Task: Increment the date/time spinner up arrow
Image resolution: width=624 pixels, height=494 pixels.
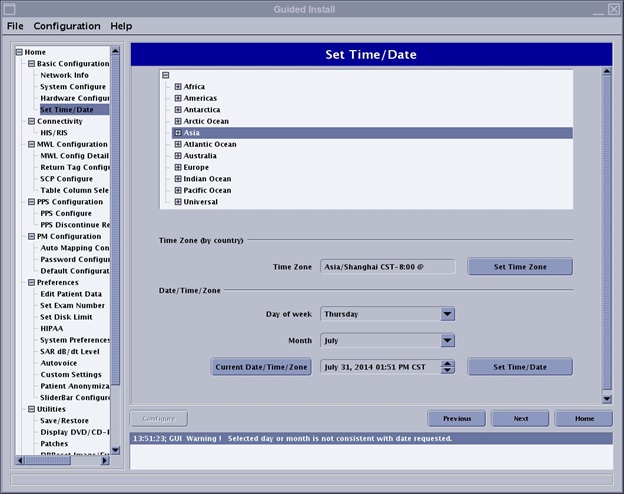Action: click(x=447, y=363)
